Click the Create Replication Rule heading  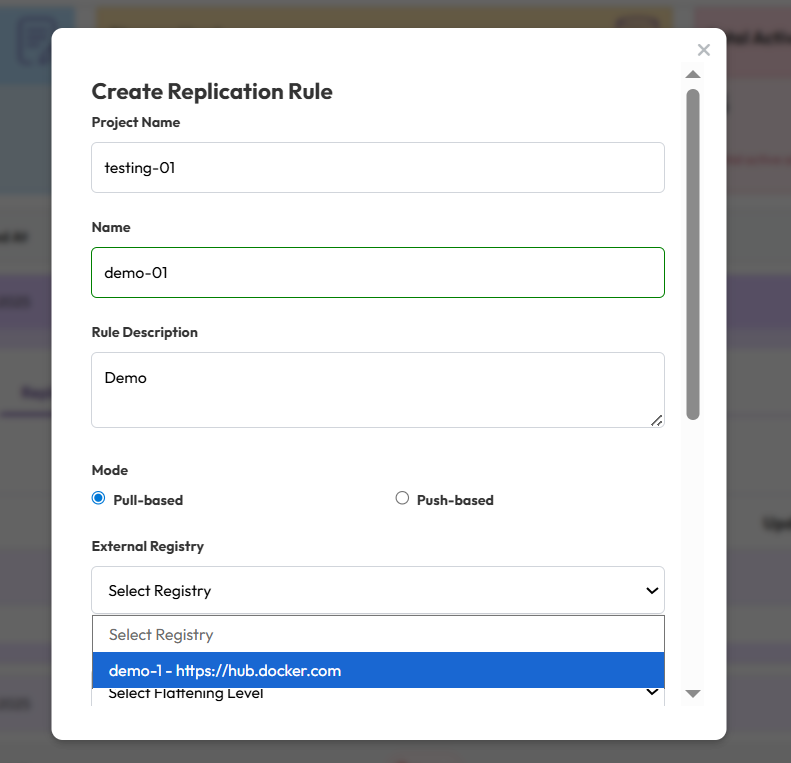coord(212,92)
